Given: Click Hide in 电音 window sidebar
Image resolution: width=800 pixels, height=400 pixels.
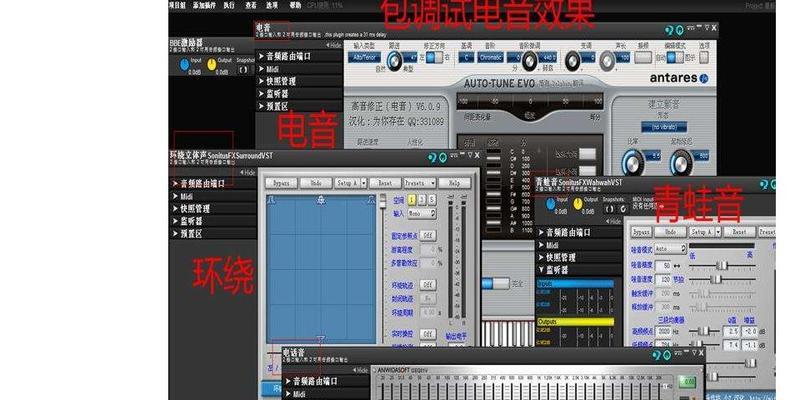Looking at the screenshot, I should (333, 45).
